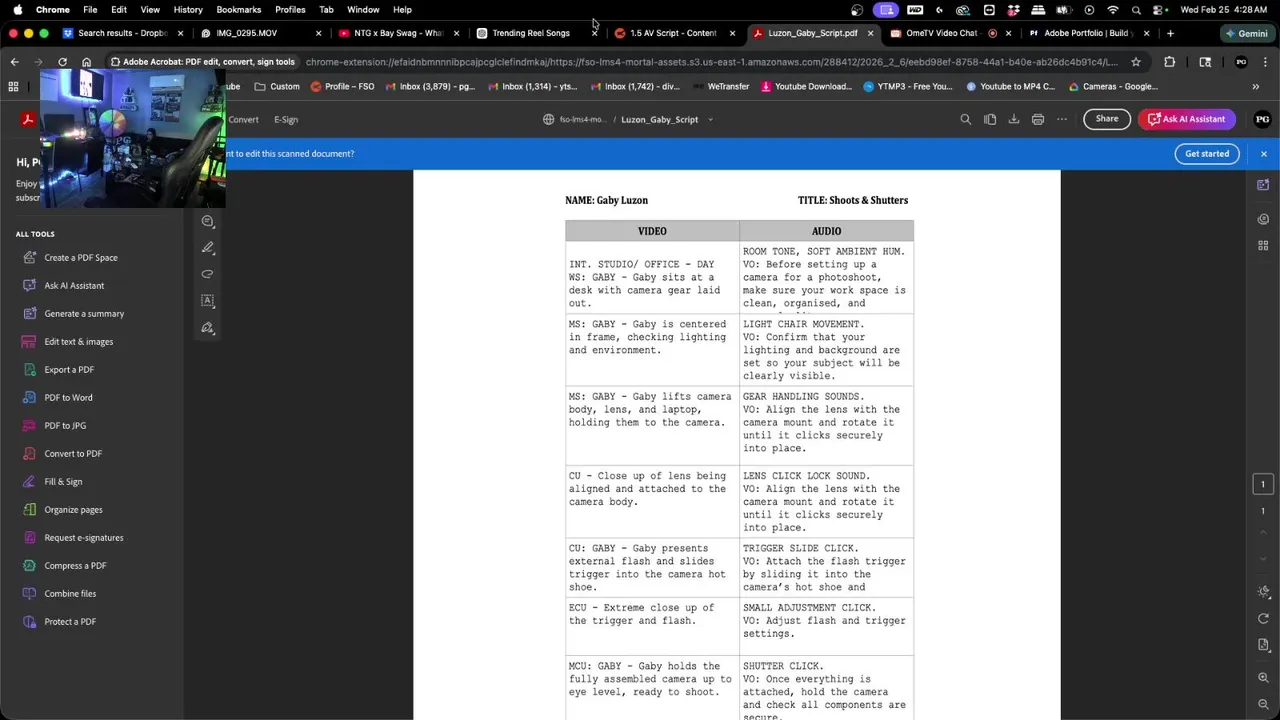Choose Request e-signatures tool

(84, 537)
